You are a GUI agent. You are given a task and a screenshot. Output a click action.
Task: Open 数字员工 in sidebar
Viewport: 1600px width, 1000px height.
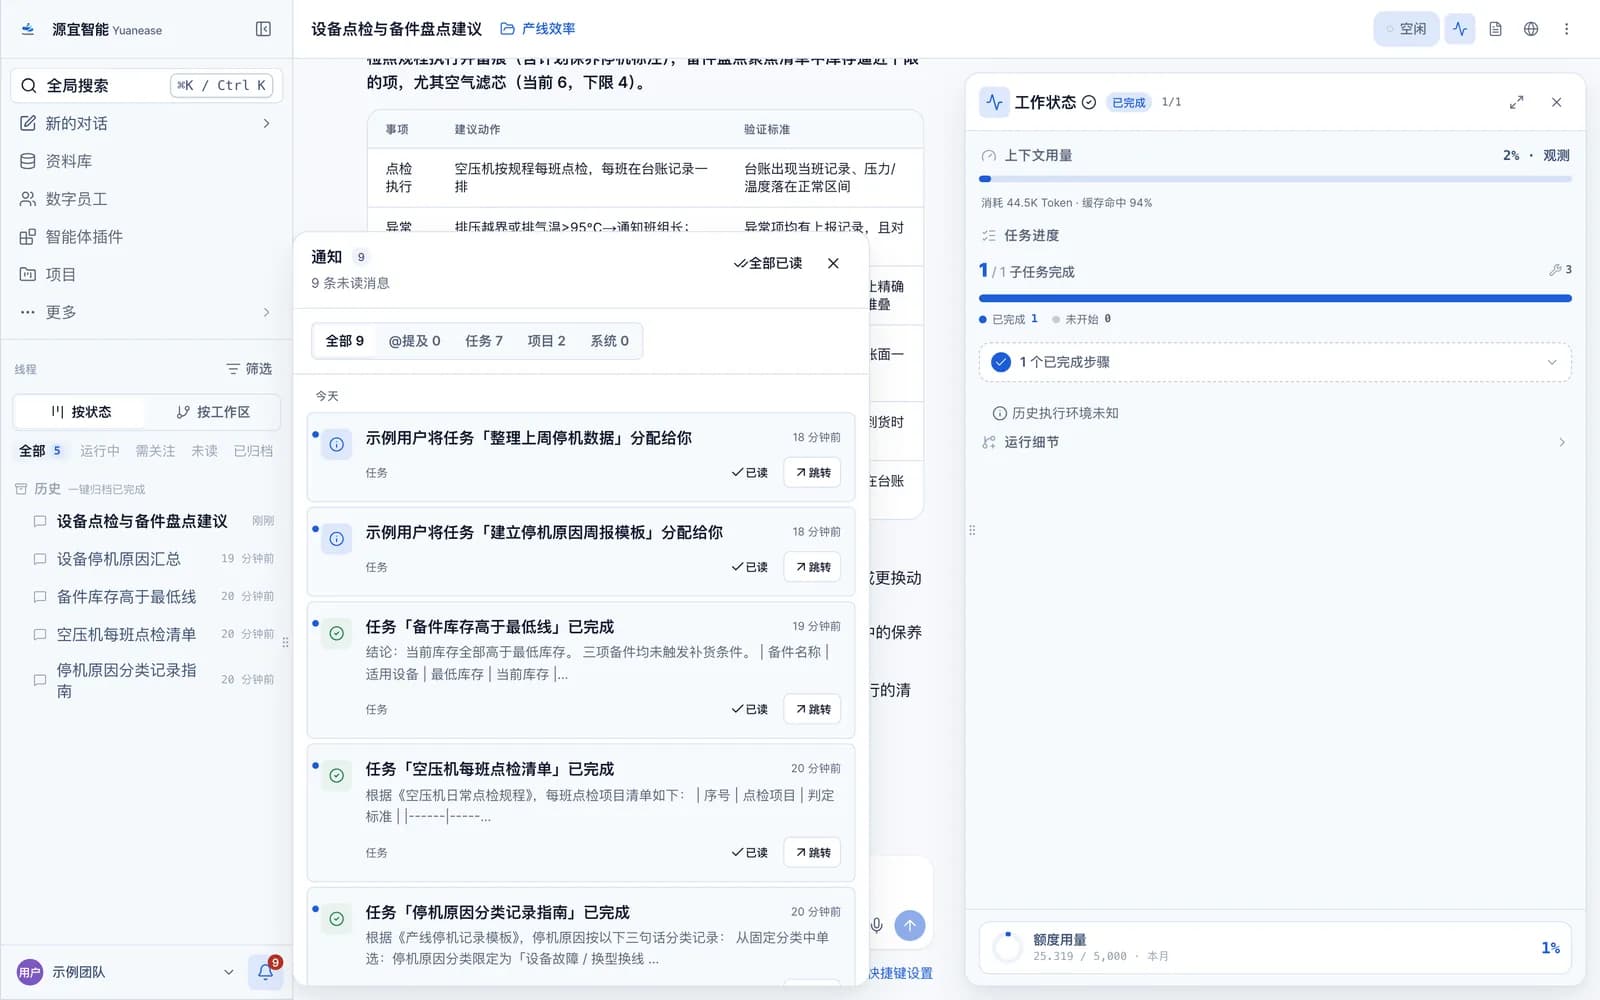147,199
